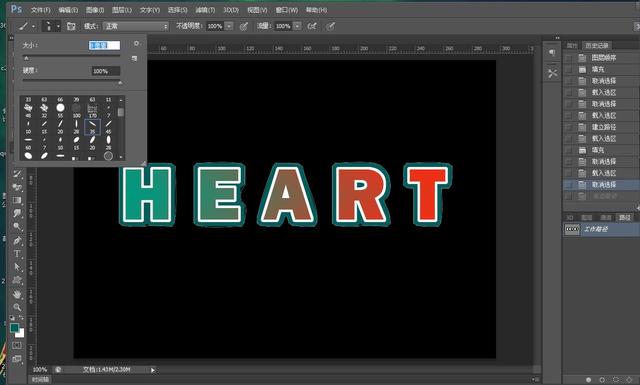This screenshot has height=385, width=640.
Task: Expand the toolbar double arrow
Action: (11, 38)
